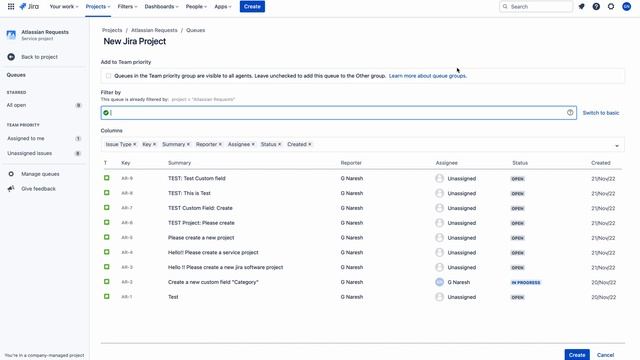Viewport: 640px width, 360px height.
Task: Click the search magnifier icon
Action: click(505, 7)
